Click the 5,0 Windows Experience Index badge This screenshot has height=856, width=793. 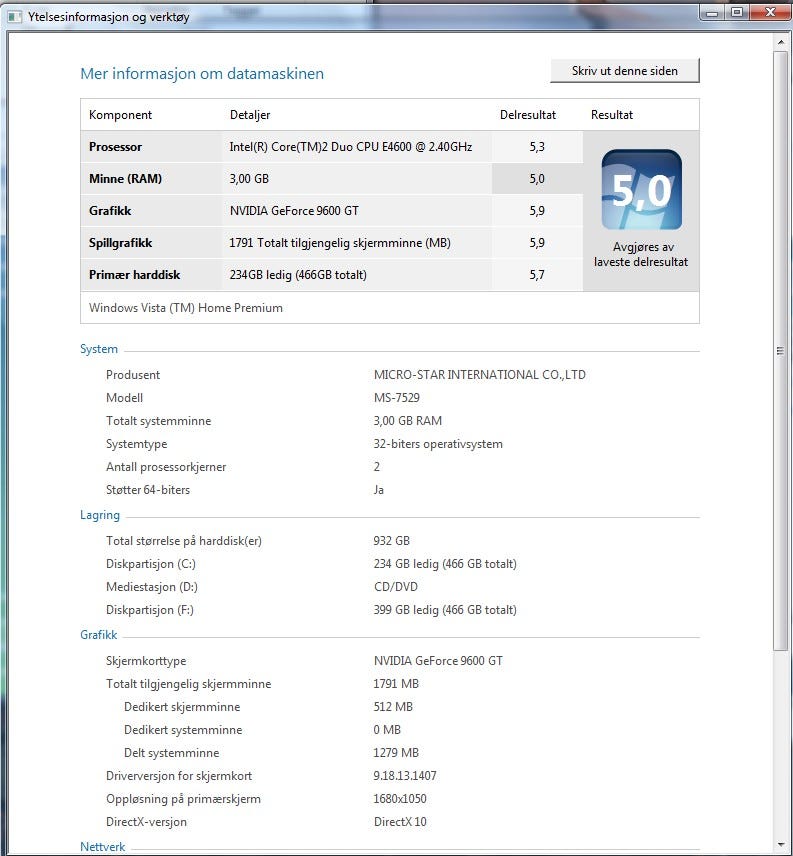(641, 190)
